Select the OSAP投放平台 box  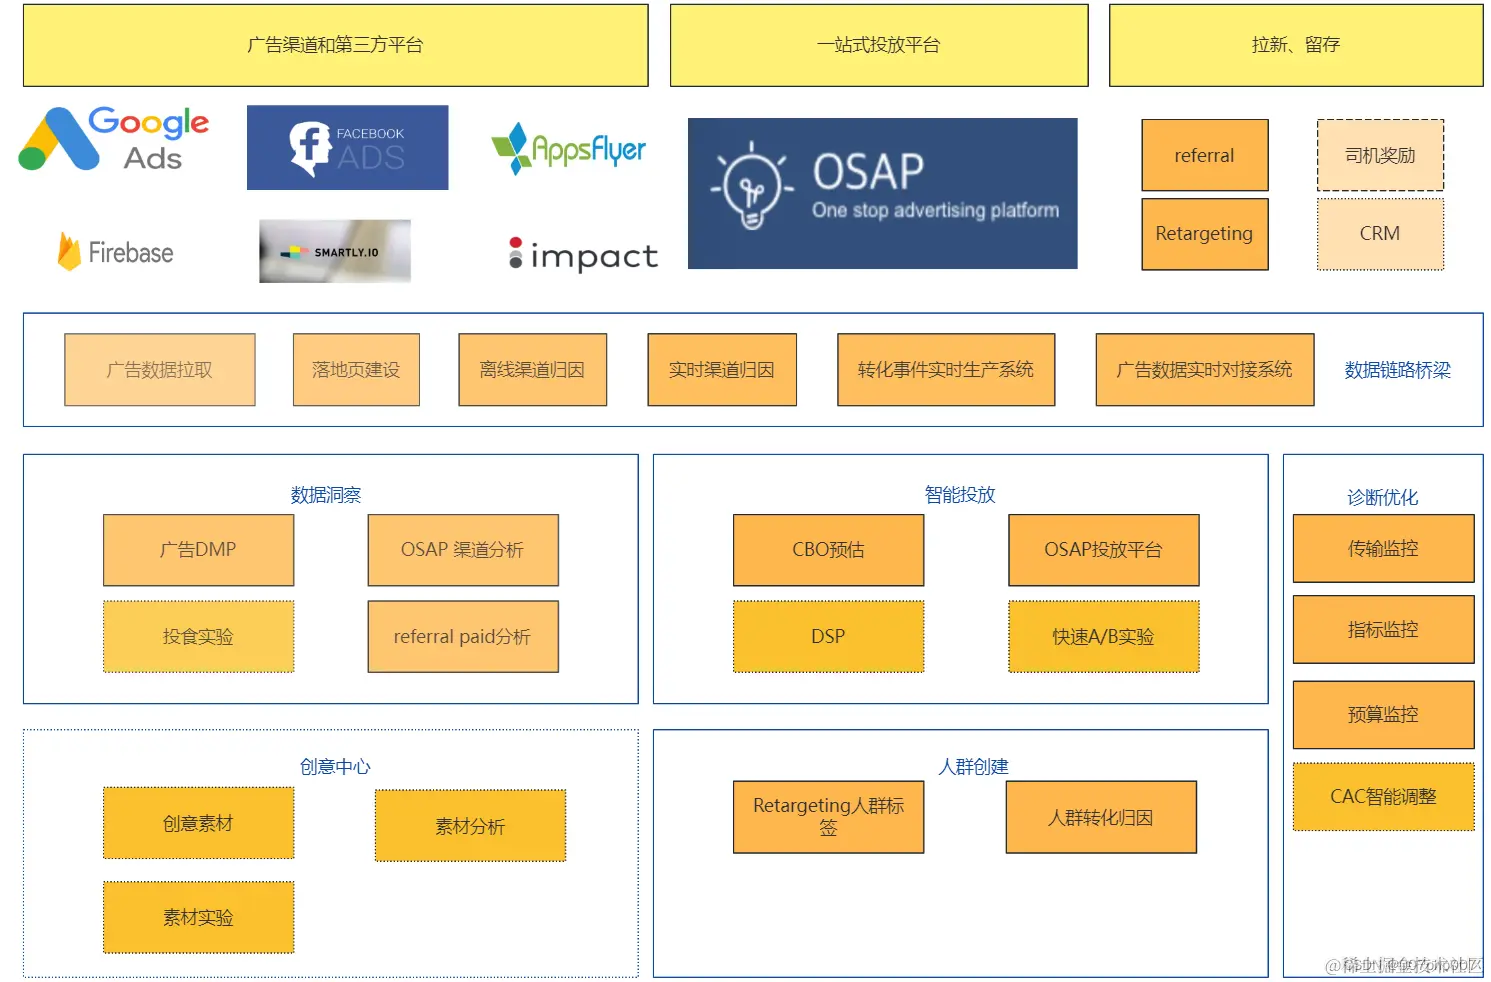coord(1104,550)
